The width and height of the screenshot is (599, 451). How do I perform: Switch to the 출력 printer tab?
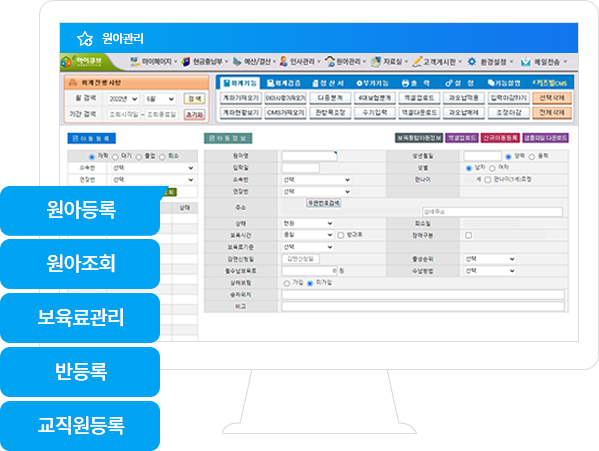point(416,83)
